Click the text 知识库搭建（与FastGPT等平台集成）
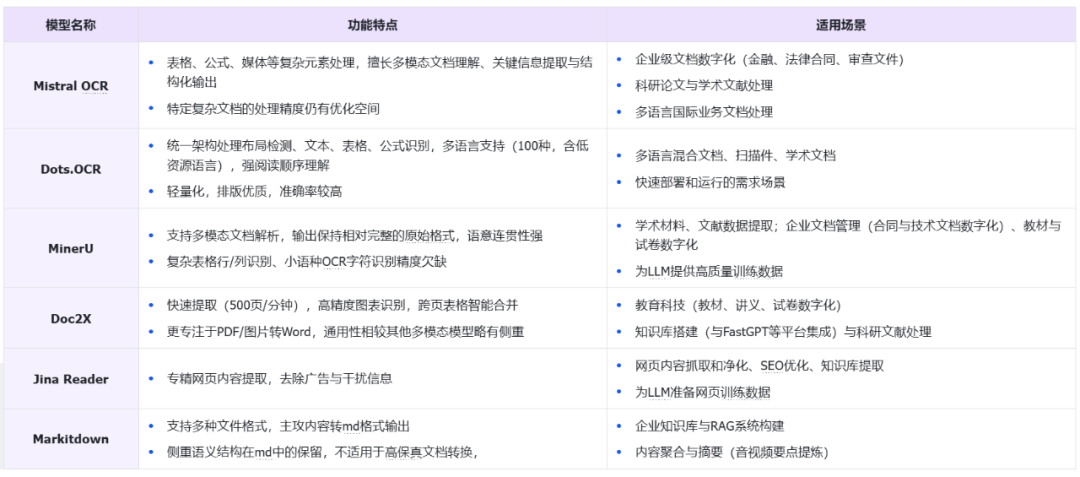This screenshot has height=477, width=1080. [x=783, y=332]
